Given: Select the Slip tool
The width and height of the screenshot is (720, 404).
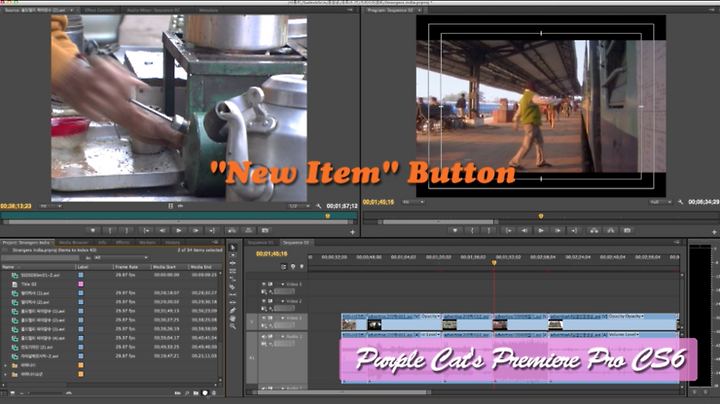Looking at the screenshot, I should point(233,294).
